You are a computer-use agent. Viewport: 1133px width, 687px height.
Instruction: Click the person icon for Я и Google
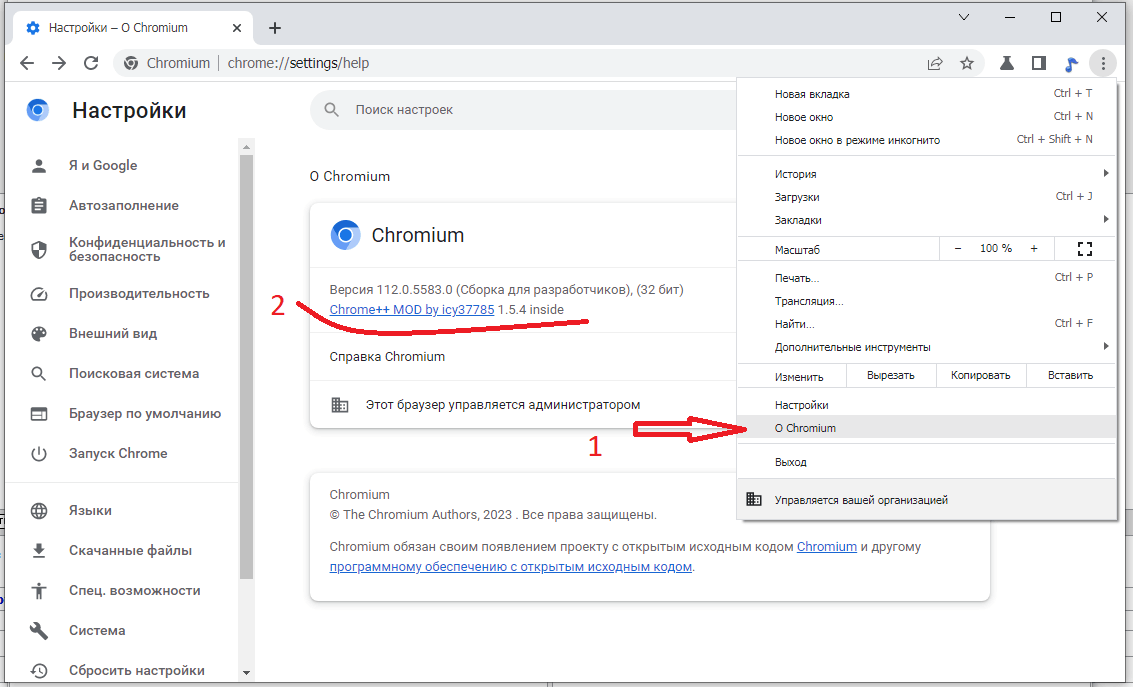[39, 165]
